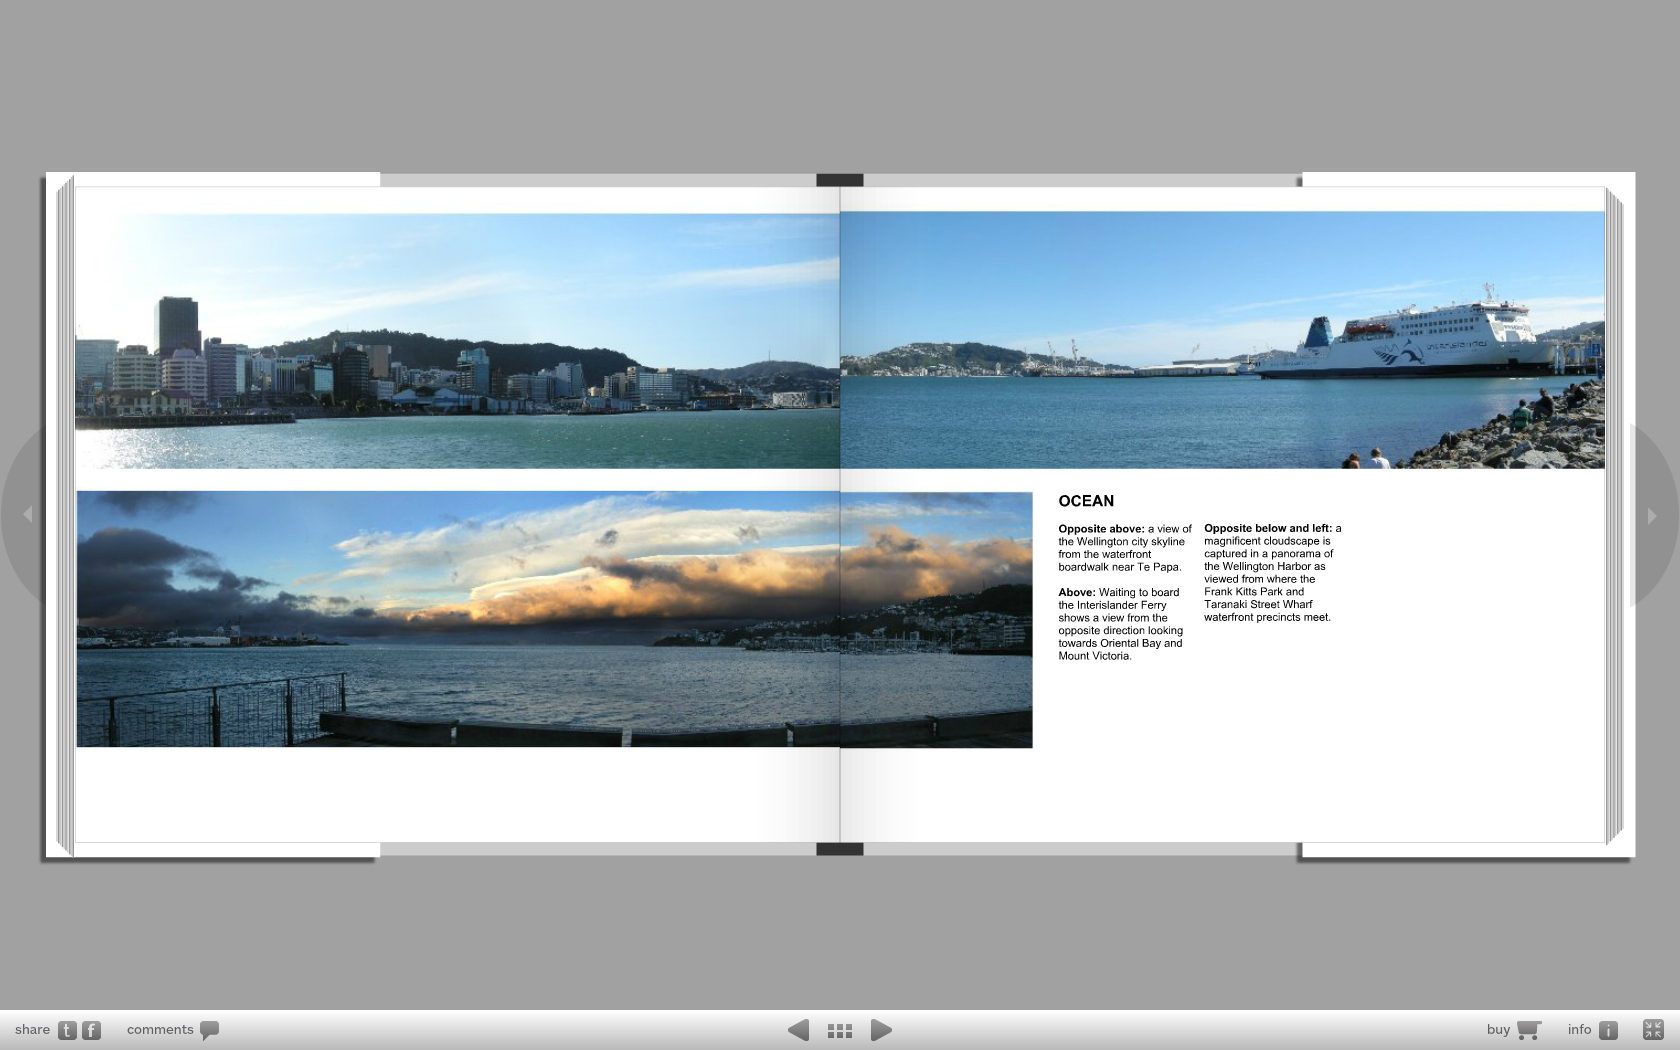This screenshot has height=1050, width=1680.
Task: Share the book on Facebook
Action: point(91,1030)
